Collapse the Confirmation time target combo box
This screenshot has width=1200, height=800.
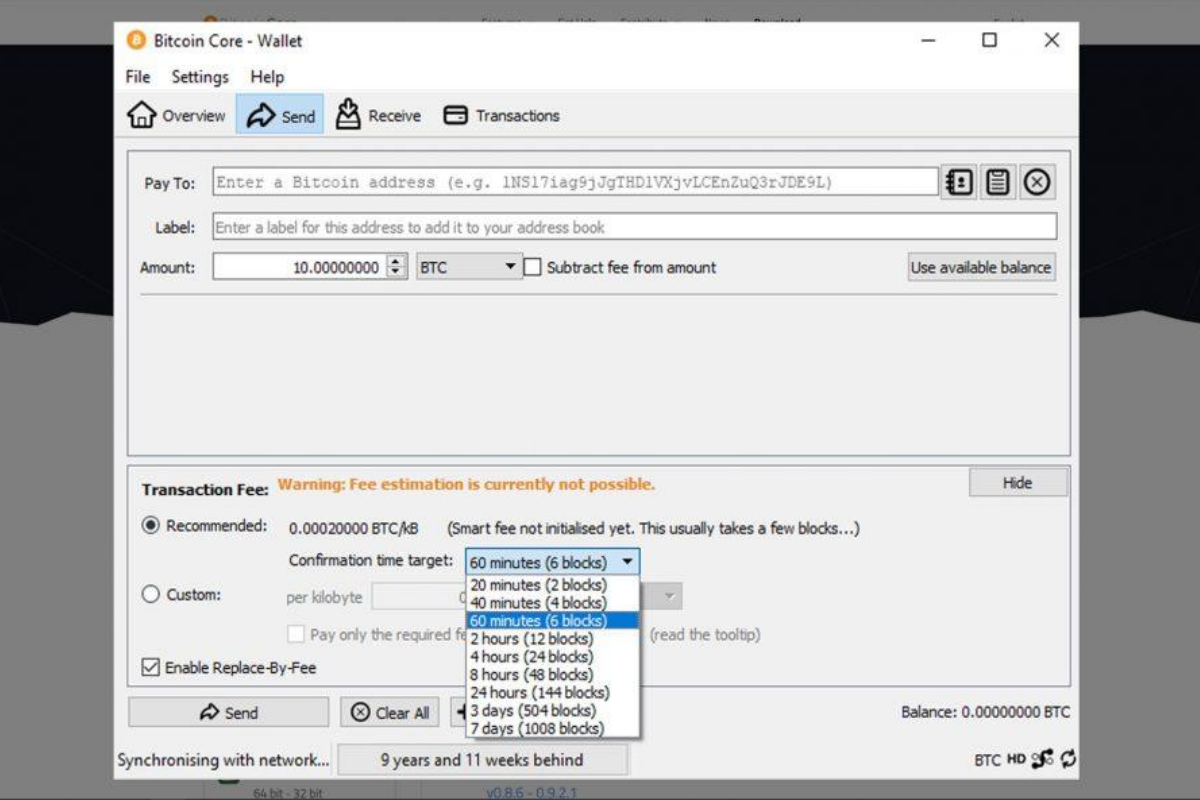[x=552, y=562]
